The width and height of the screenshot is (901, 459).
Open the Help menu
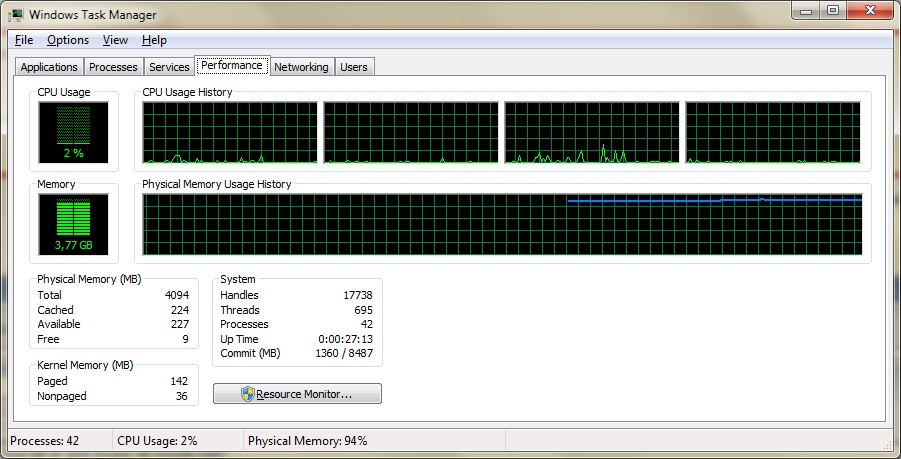pyautogui.click(x=154, y=40)
